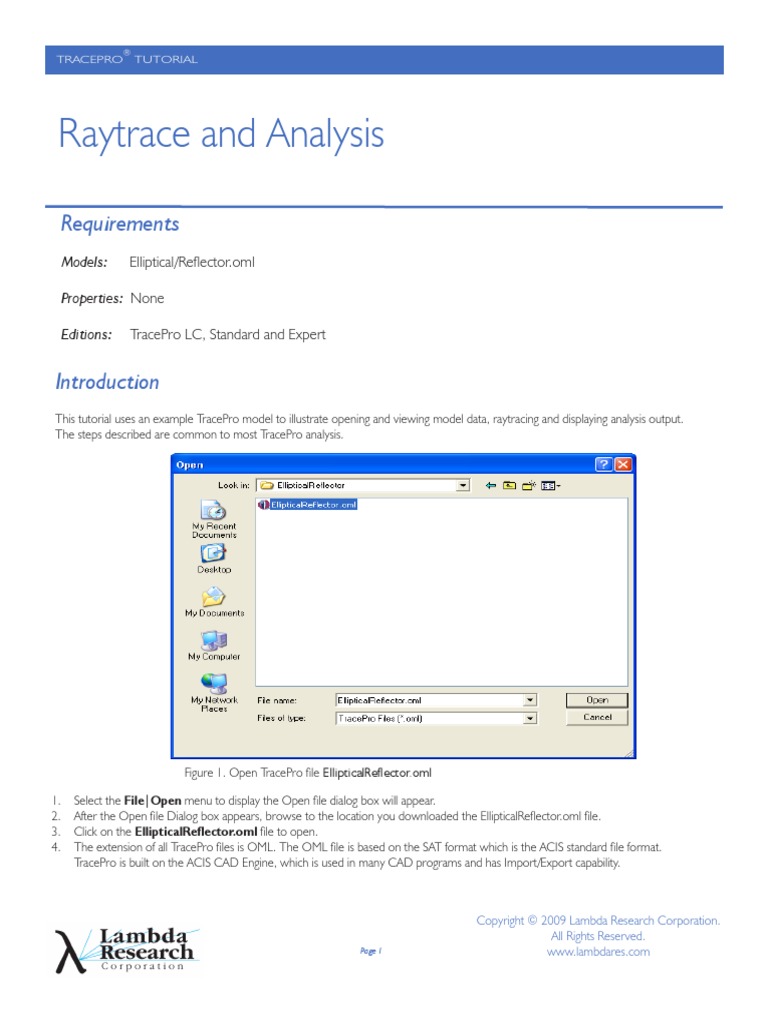Screen dimensions: 768x1024
Task: Click the Open button
Action: (597, 700)
